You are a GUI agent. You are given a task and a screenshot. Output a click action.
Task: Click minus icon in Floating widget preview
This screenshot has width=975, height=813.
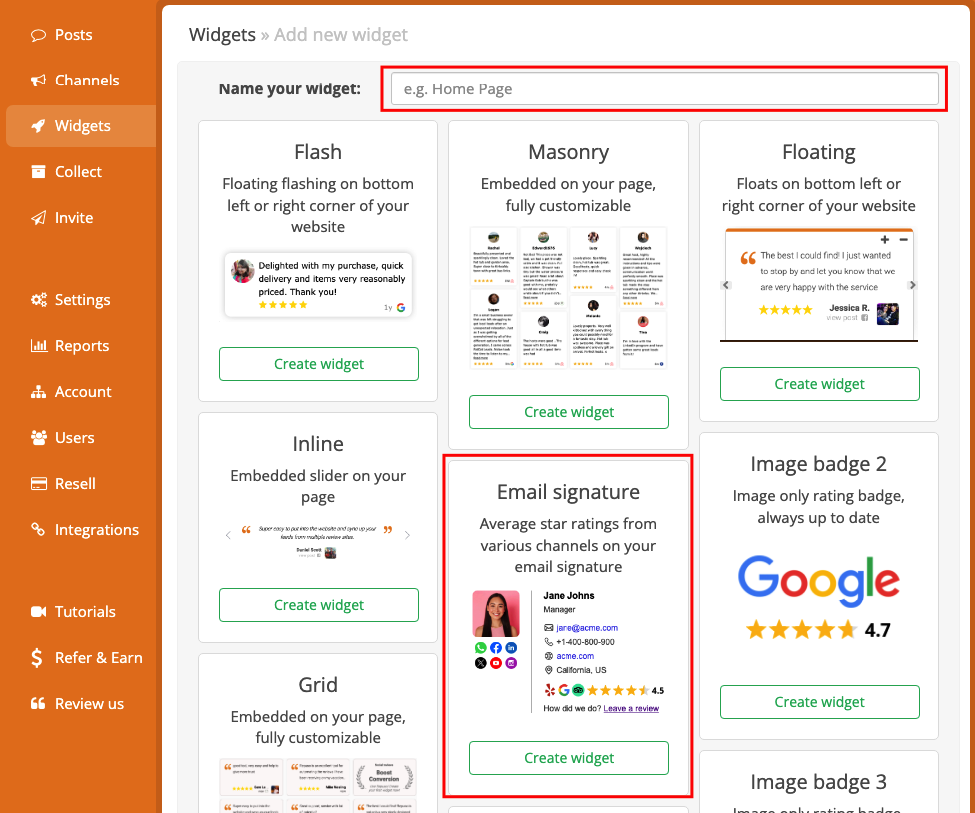(x=903, y=239)
